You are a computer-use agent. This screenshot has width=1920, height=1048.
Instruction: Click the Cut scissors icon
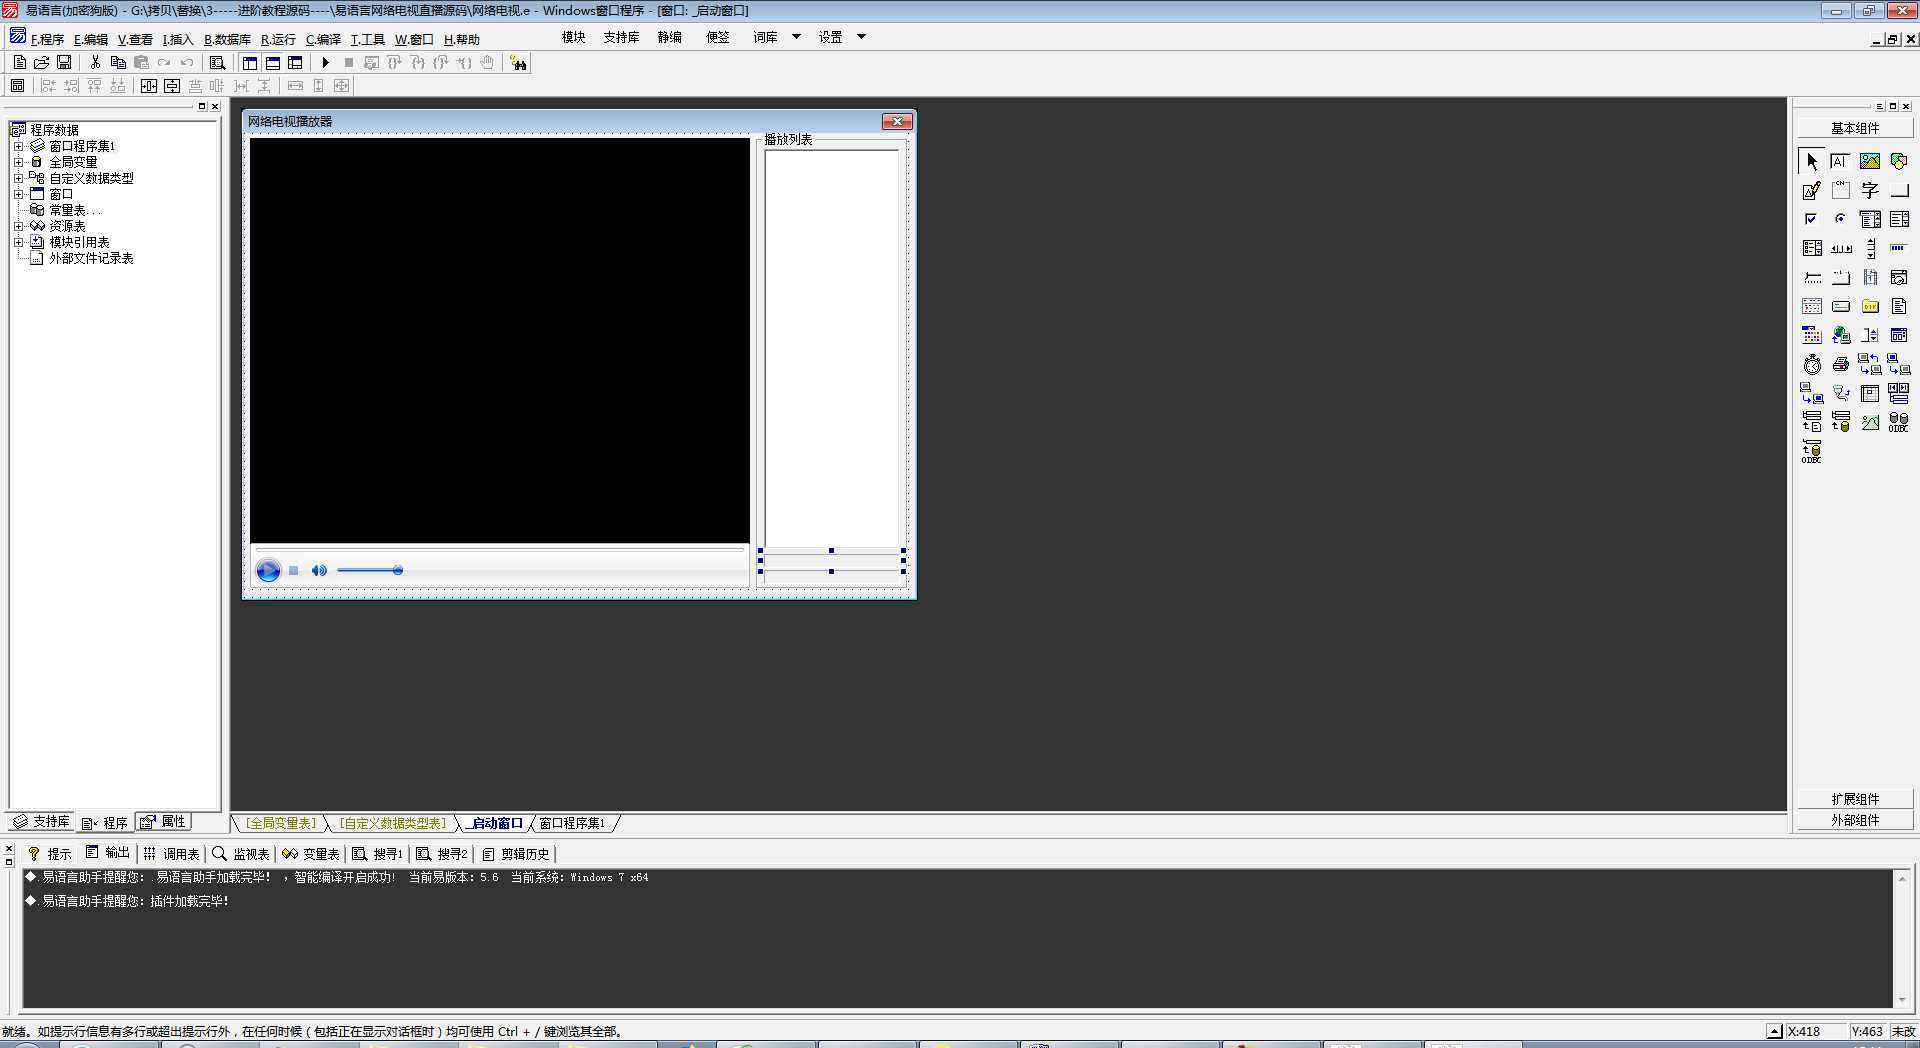95,63
